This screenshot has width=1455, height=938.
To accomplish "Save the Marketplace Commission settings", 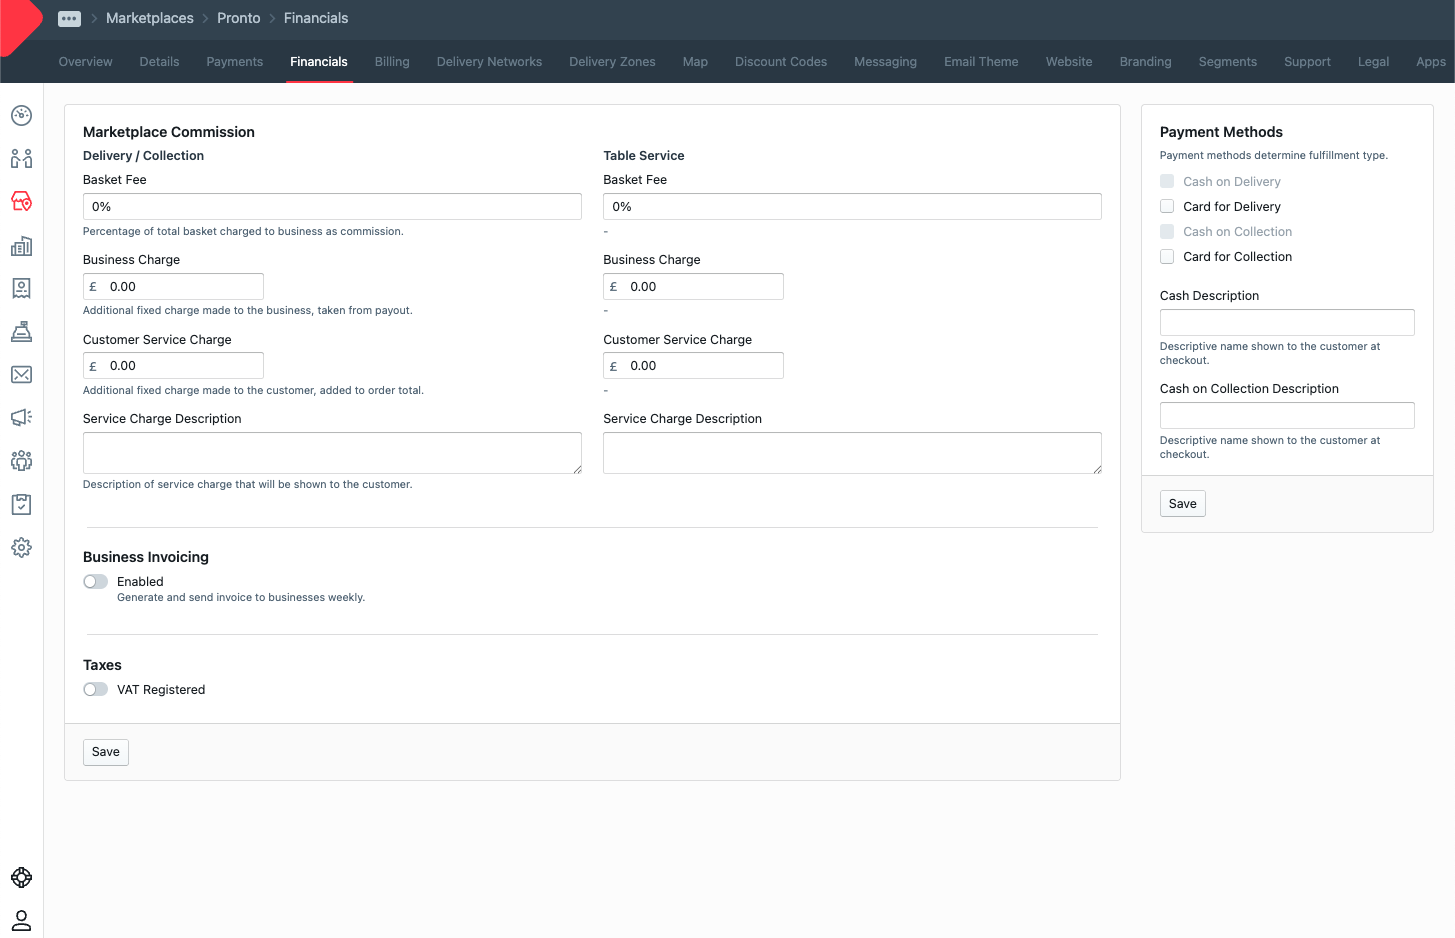I will [x=106, y=752].
